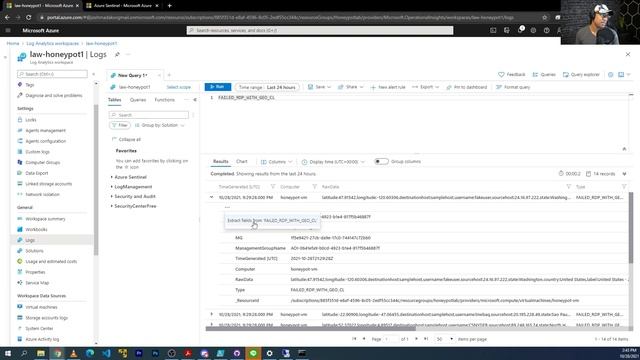The width and height of the screenshot is (640, 360).
Task: Open Query explorer
Action: (581, 75)
